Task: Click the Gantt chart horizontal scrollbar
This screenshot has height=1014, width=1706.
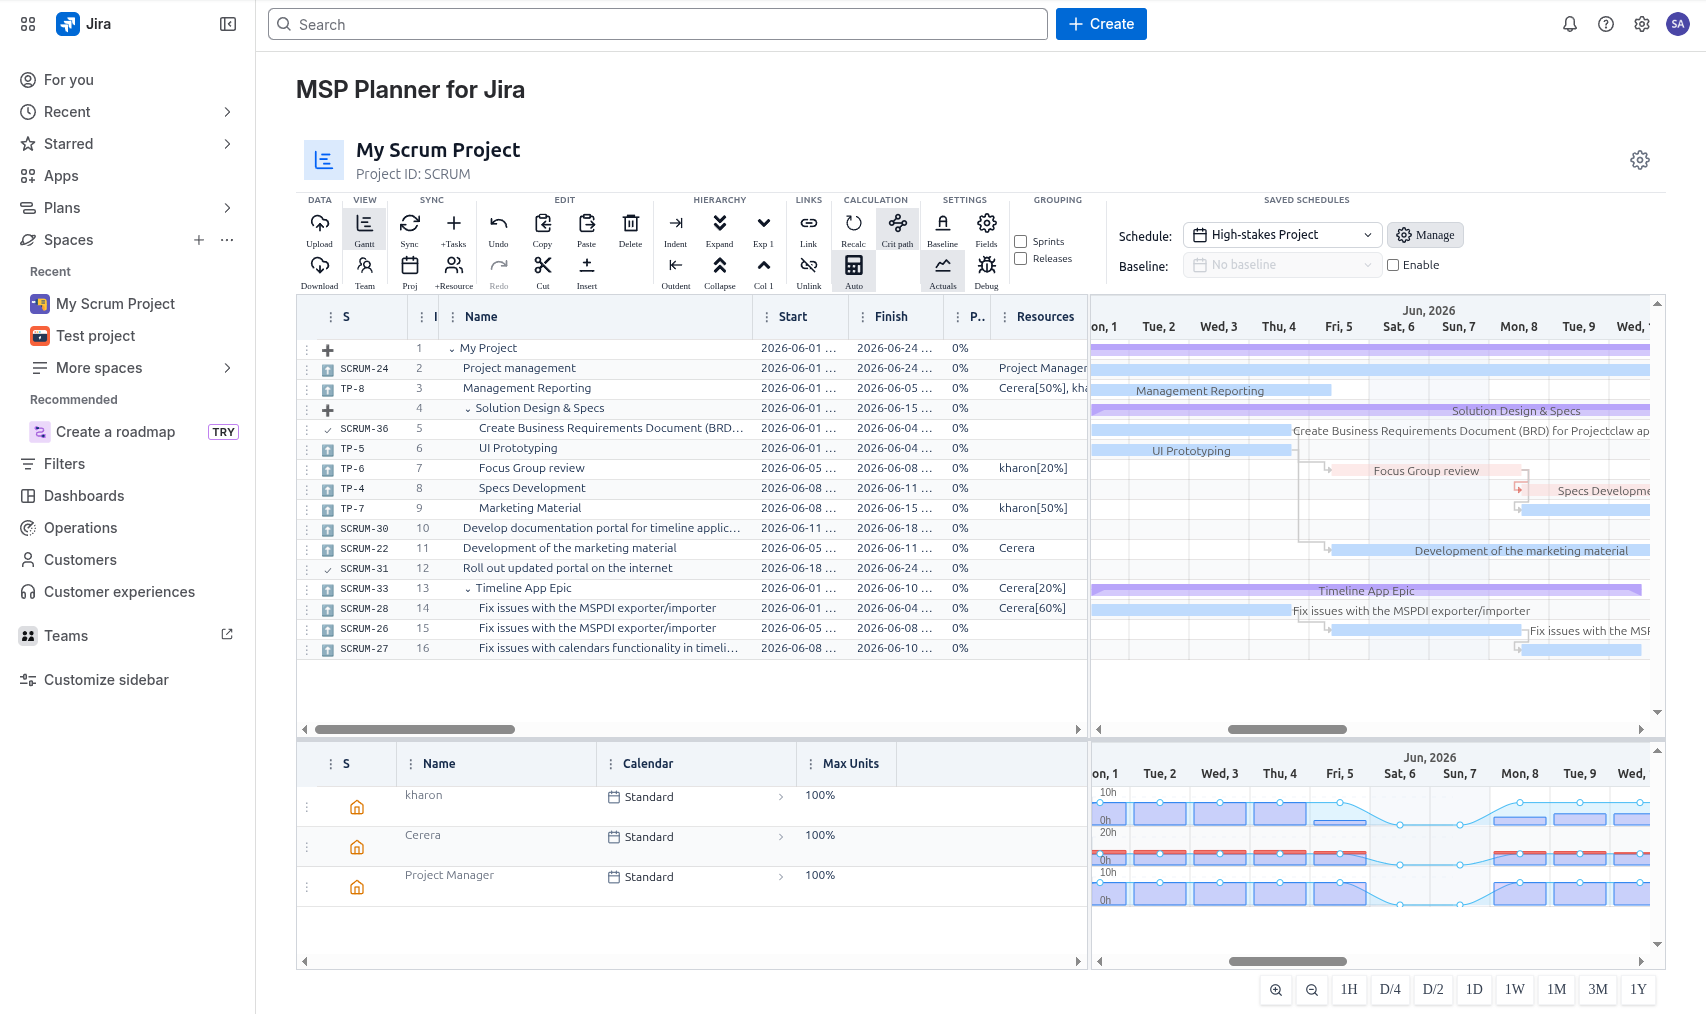Action: click(1287, 730)
